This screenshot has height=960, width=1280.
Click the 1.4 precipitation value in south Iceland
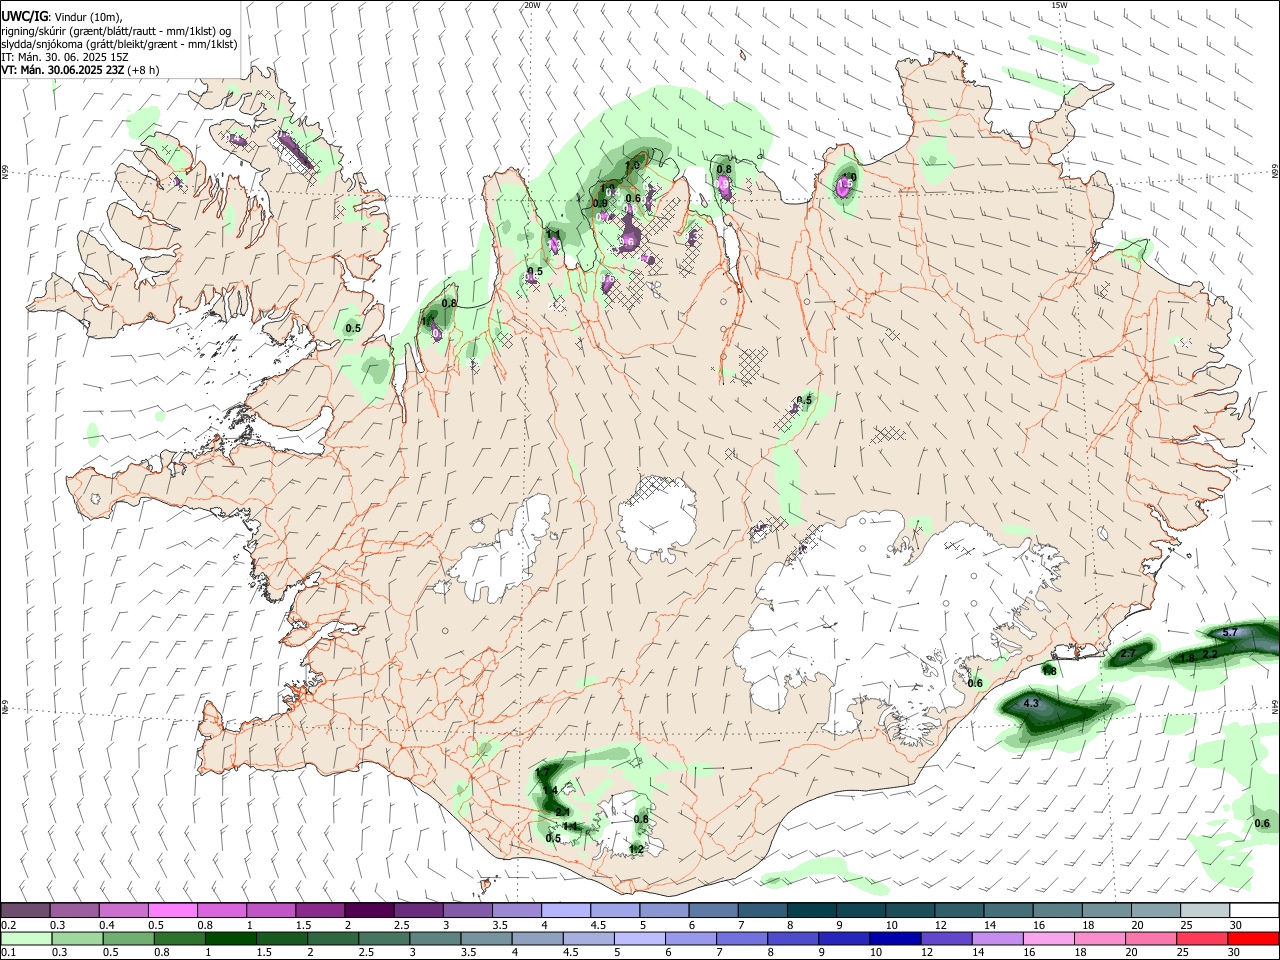click(x=550, y=791)
